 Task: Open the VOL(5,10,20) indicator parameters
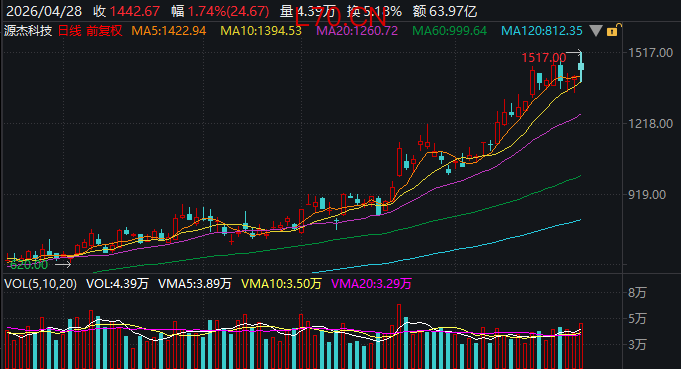coord(40,284)
